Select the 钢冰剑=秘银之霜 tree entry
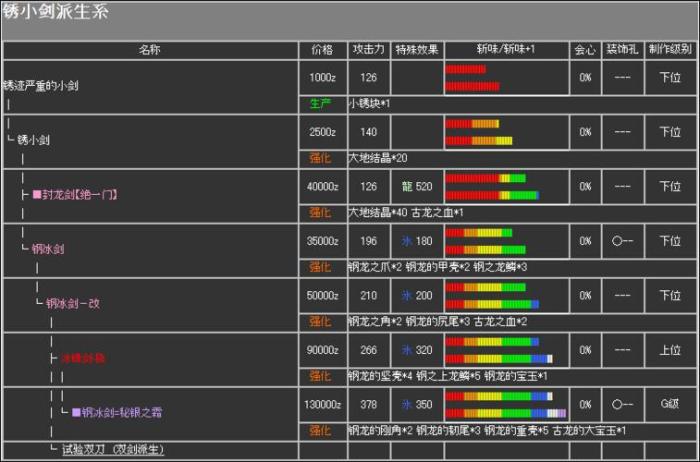Image resolution: width=700 pixels, height=462 pixels. point(117,412)
